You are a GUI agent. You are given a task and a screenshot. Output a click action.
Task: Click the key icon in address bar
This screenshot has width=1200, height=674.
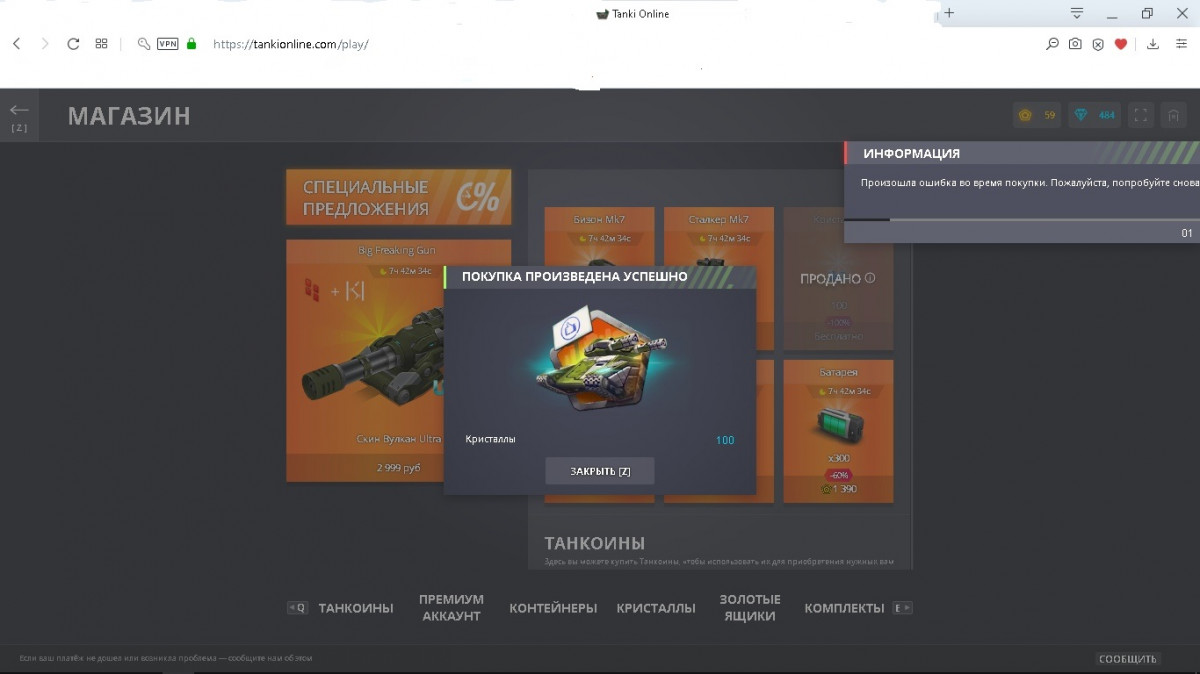tap(144, 44)
